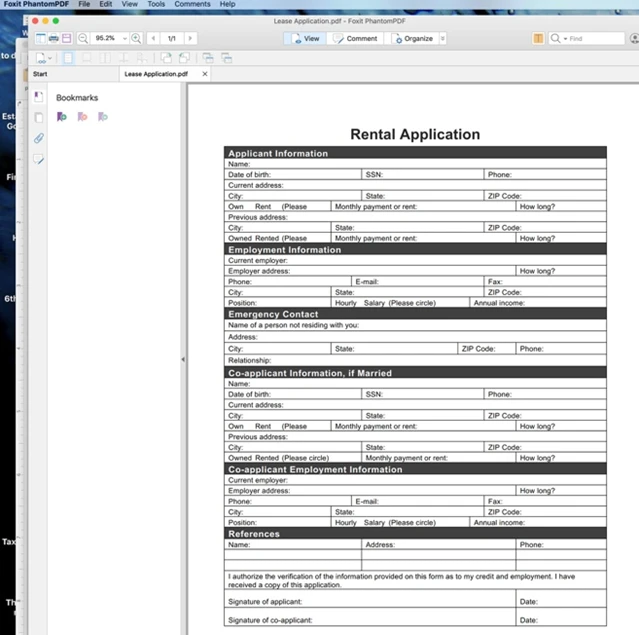
Task: Click the user account icon
Action: point(634,38)
